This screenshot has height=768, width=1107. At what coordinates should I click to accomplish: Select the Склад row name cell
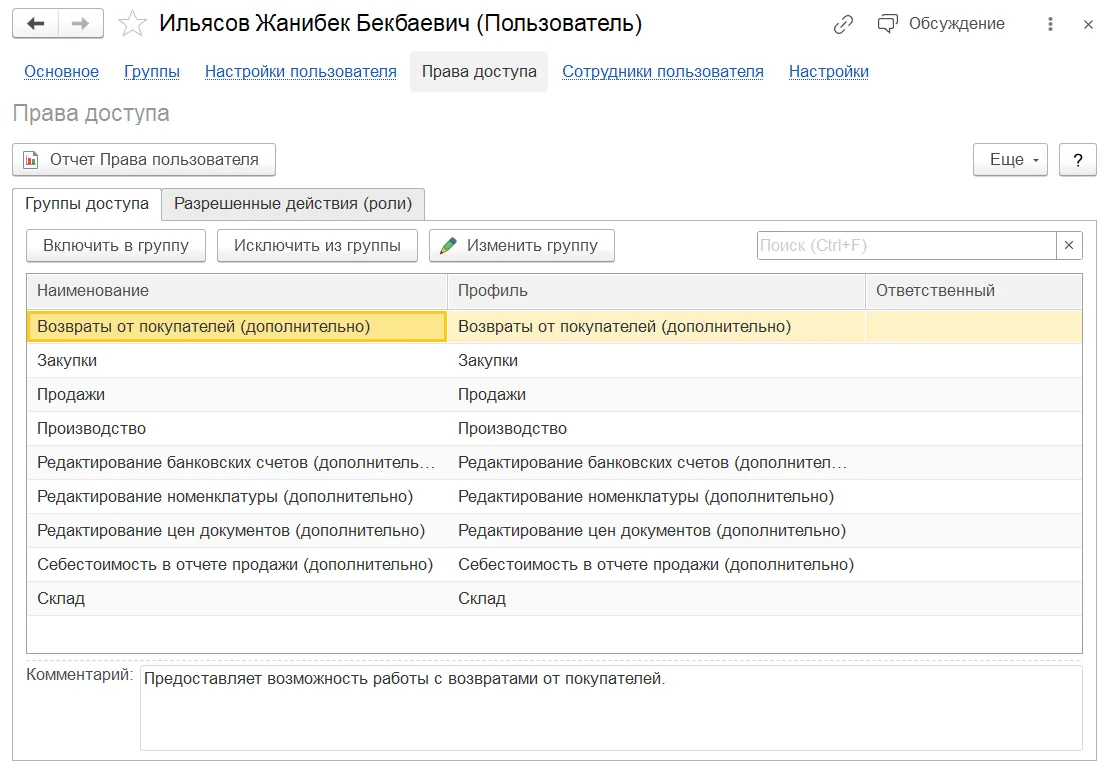pos(237,599)
